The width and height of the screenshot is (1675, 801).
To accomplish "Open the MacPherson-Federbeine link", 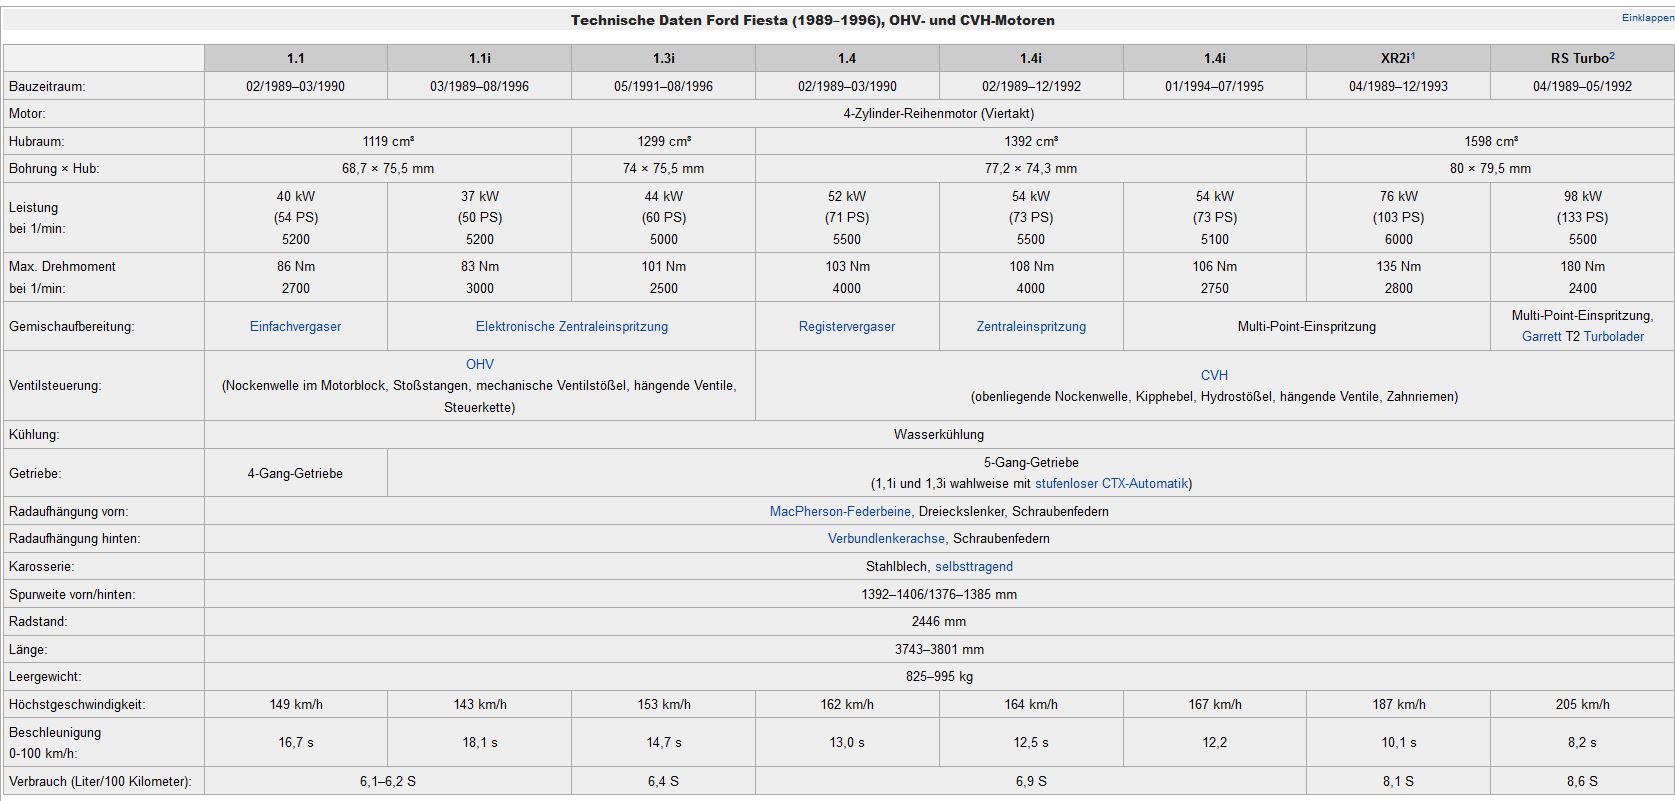I will click(840, 511).
